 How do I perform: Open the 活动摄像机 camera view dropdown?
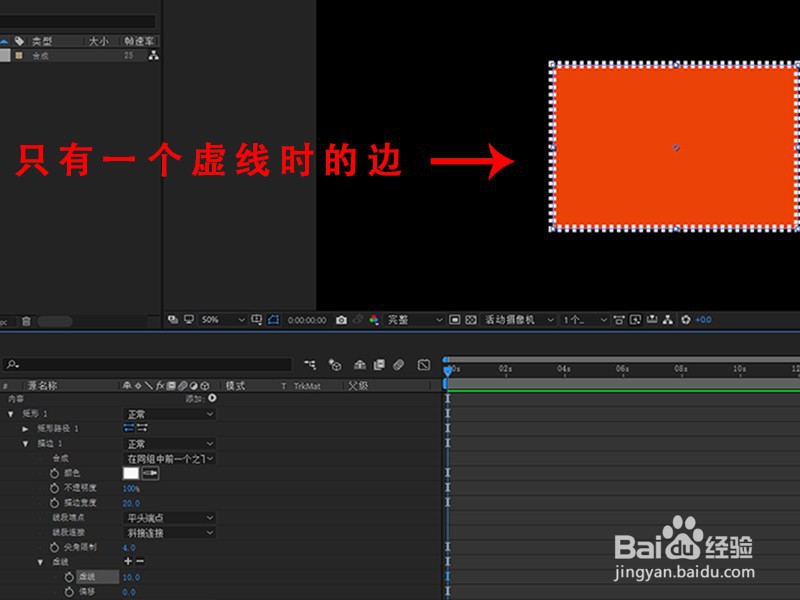click(518, 319)
